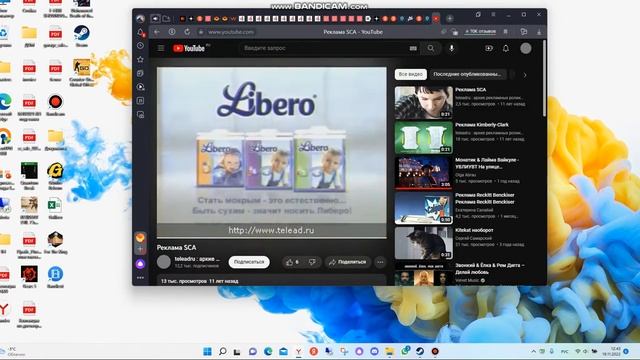640x360 pixels.
Task: Click the www.youtube.com address field
Action: tap(231, 32)
